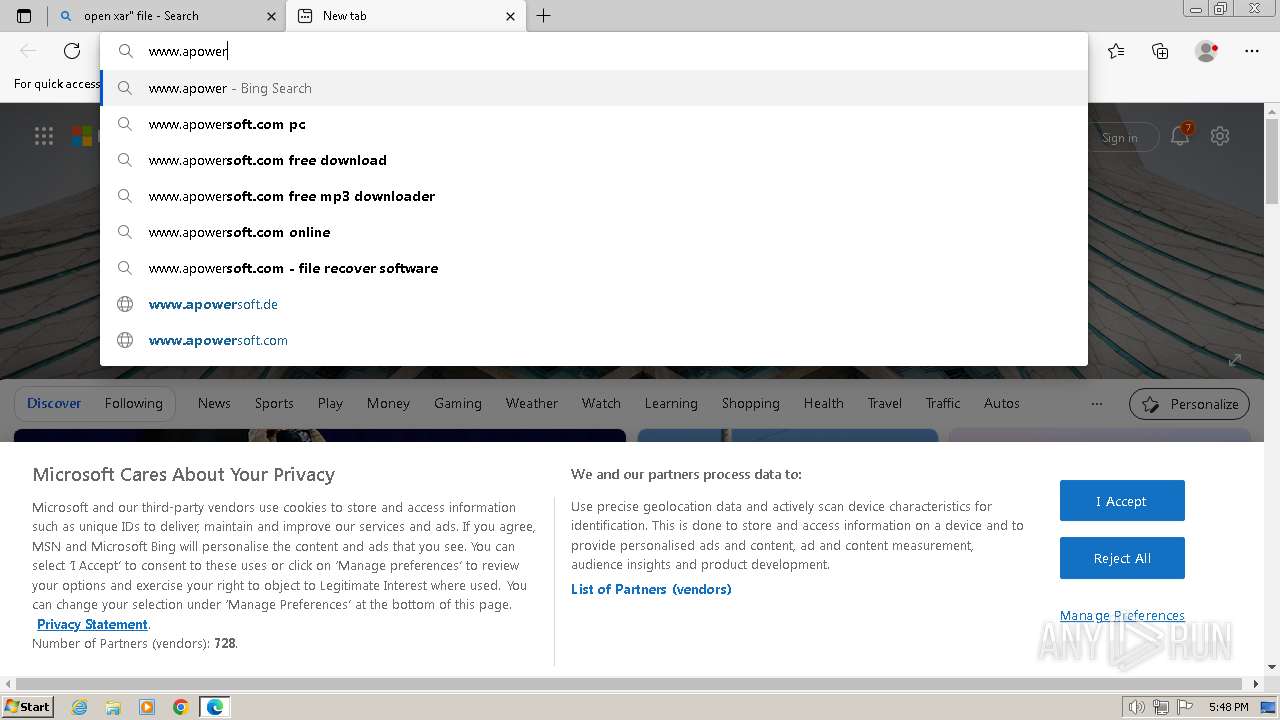The height and width of the screenshot is (720, 1280).
Task: Launch Internet Explorer from taskbar
Action: [80, 707]
